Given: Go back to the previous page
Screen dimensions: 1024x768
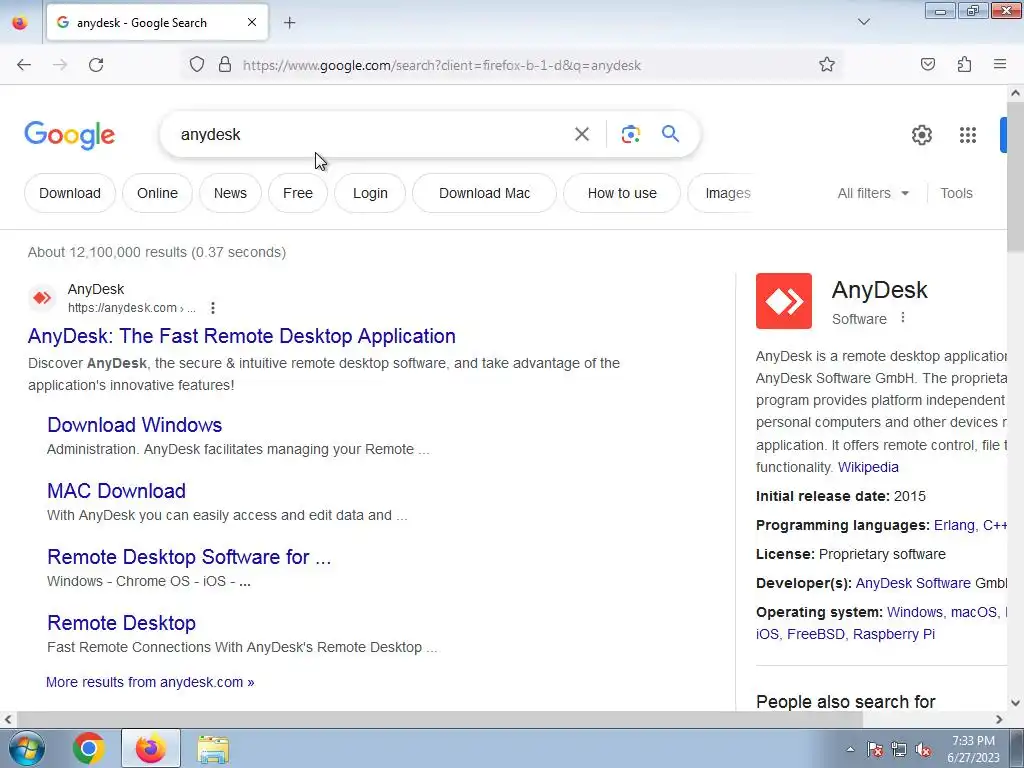Looking at the screenshot, I should click(x=24, y=65).
